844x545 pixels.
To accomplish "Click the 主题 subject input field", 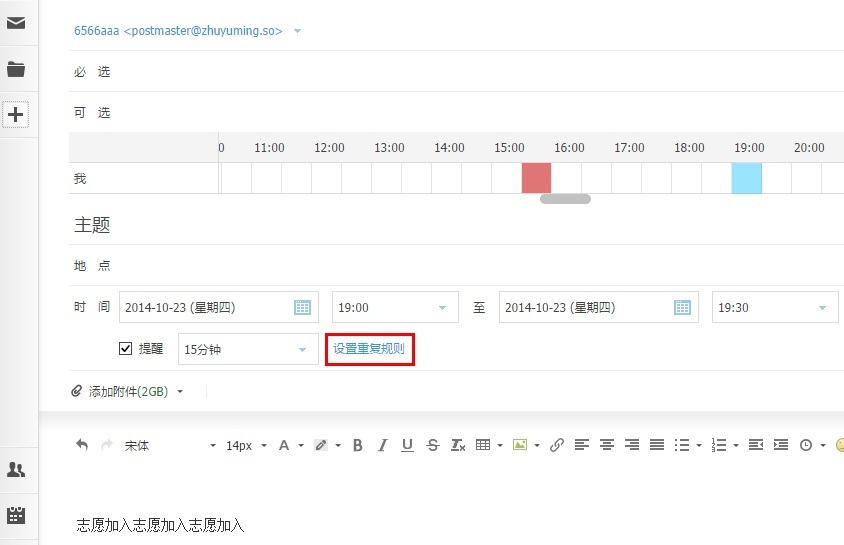I will [450, 225].
